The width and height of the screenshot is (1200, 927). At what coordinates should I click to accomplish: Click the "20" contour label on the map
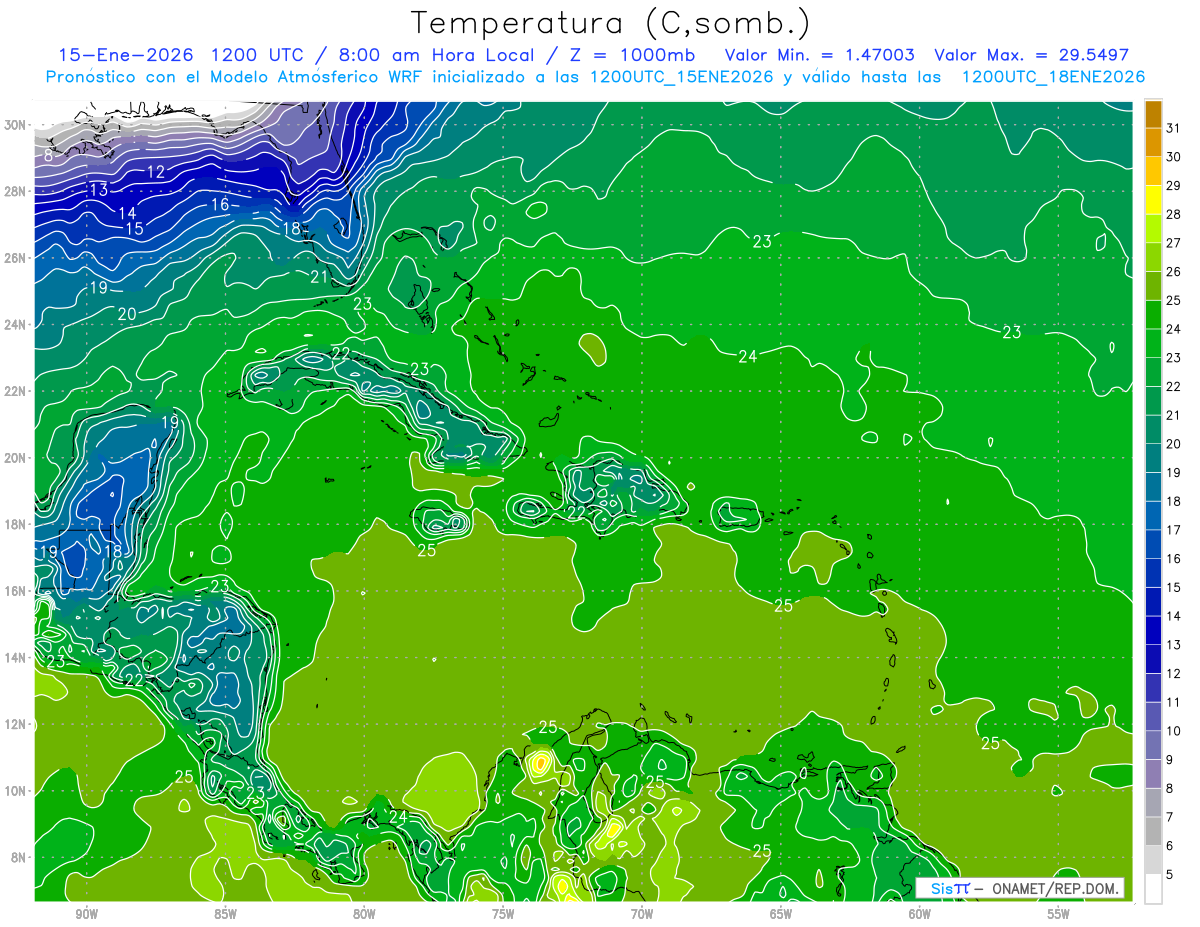coord(127,313)
